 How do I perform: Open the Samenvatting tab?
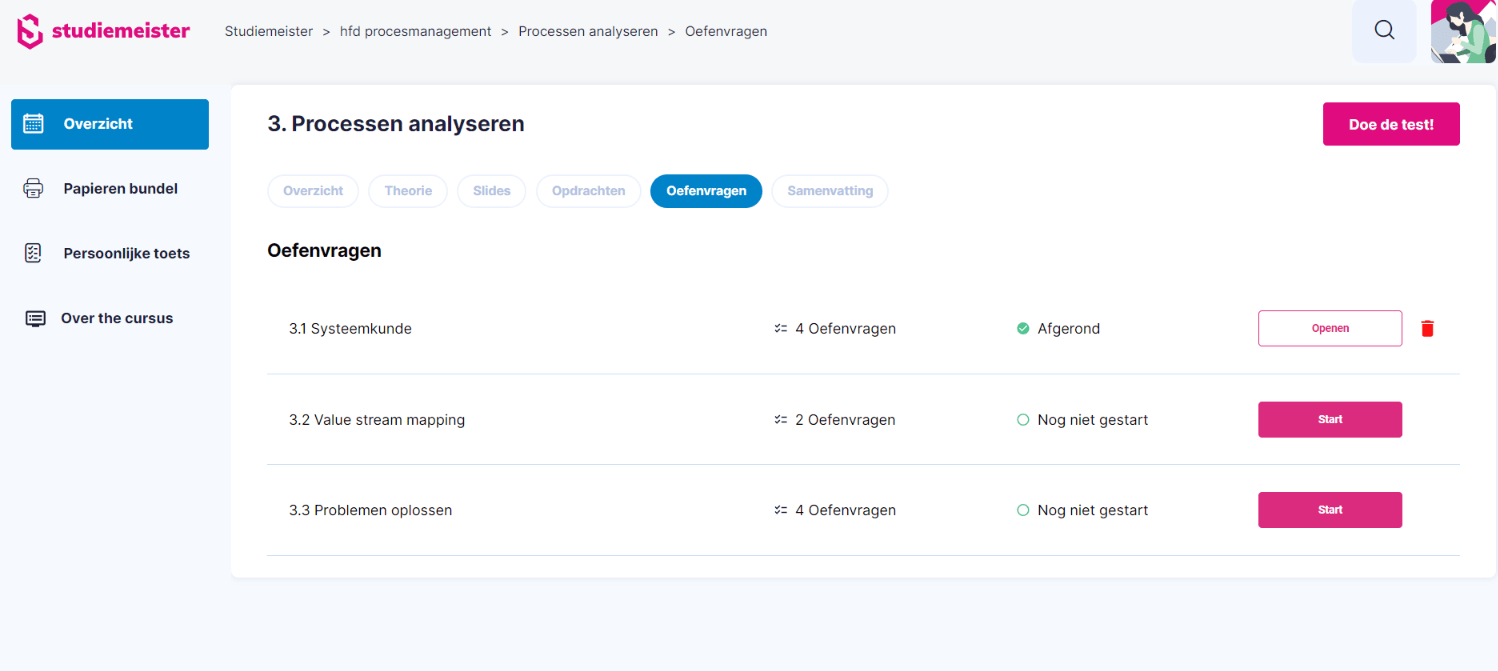(830, 191)
